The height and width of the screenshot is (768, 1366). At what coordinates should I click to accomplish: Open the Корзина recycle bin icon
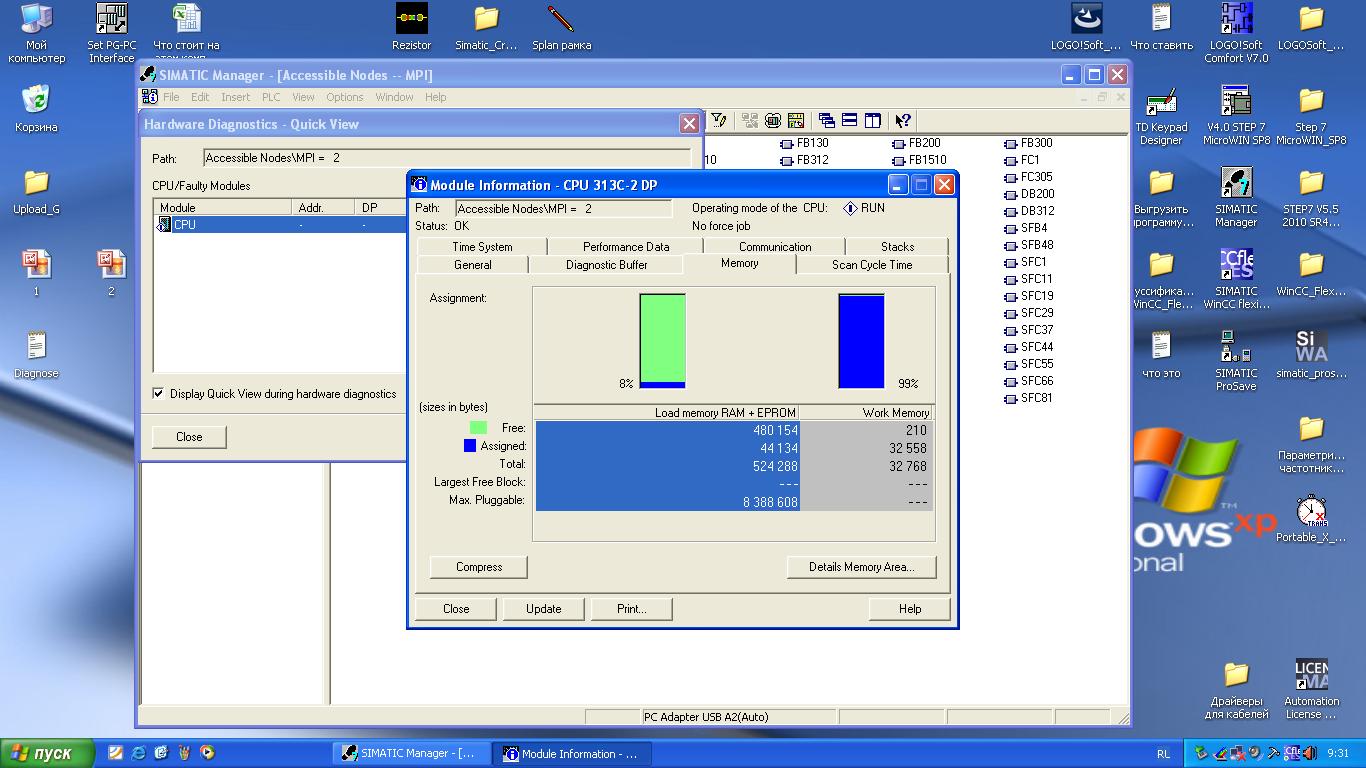36,109
